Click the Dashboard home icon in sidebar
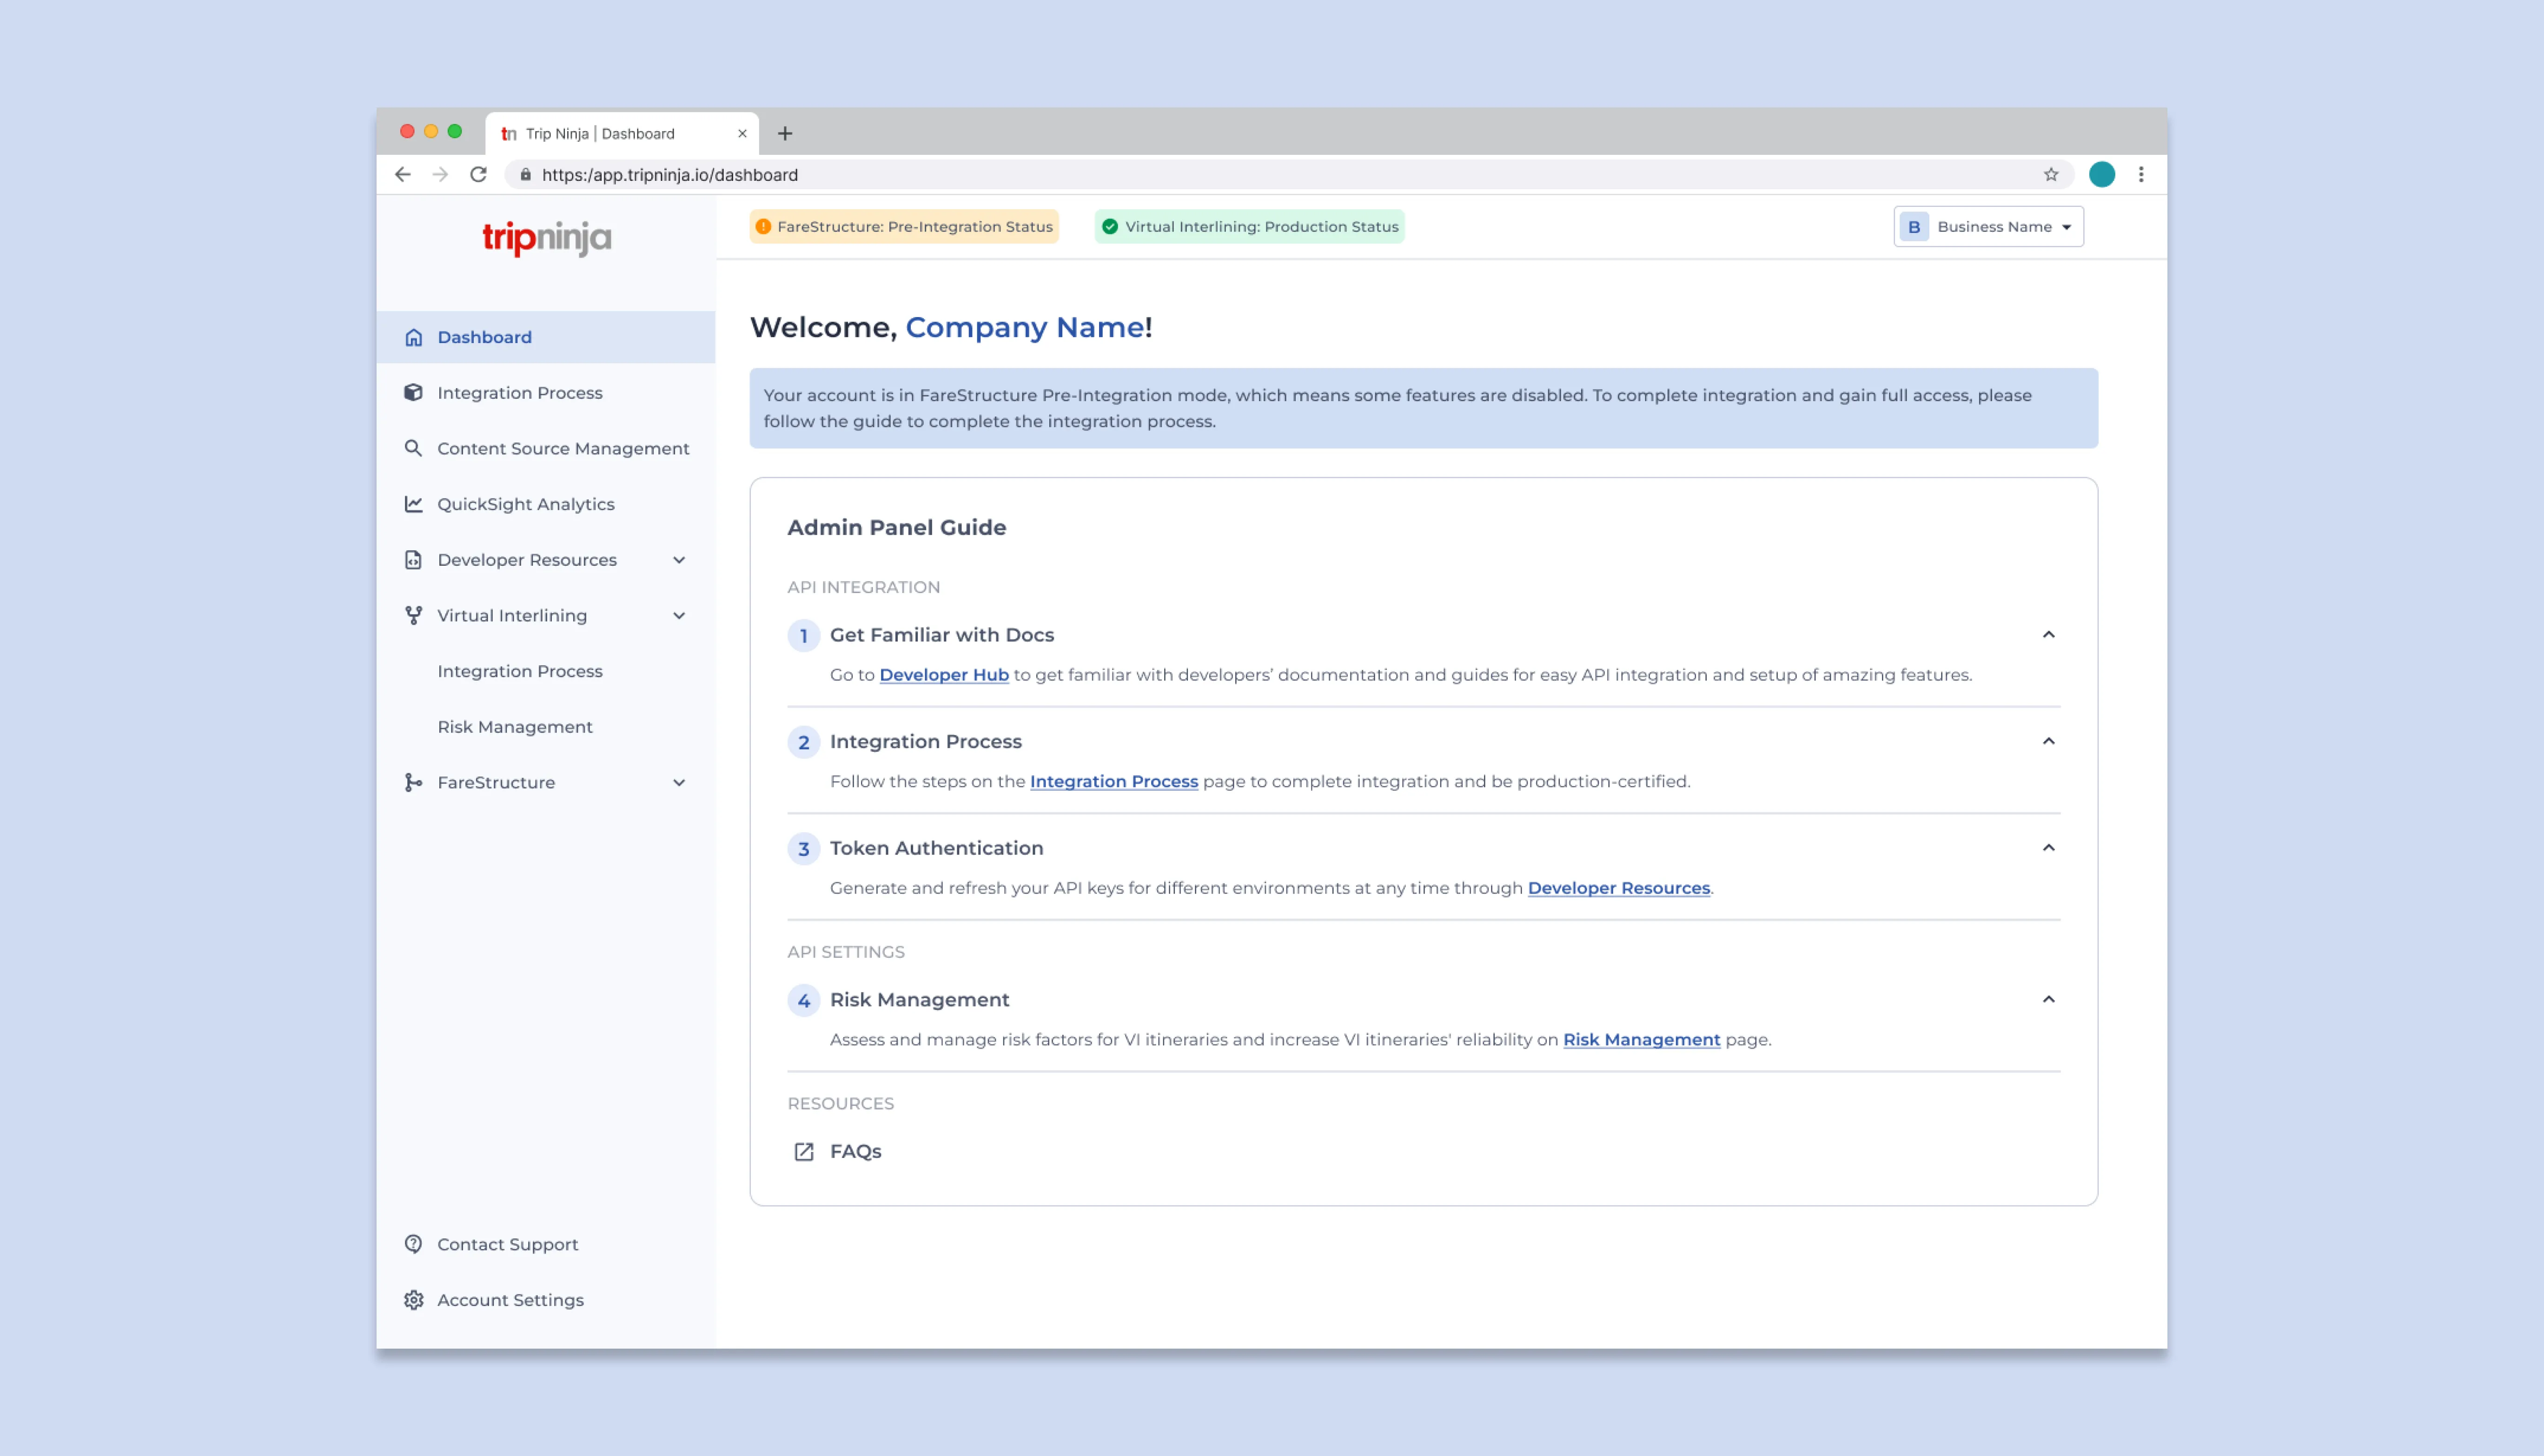The height and width of the screenshot is (1456, 2544). pyautogui.click(x=413, y=337)
